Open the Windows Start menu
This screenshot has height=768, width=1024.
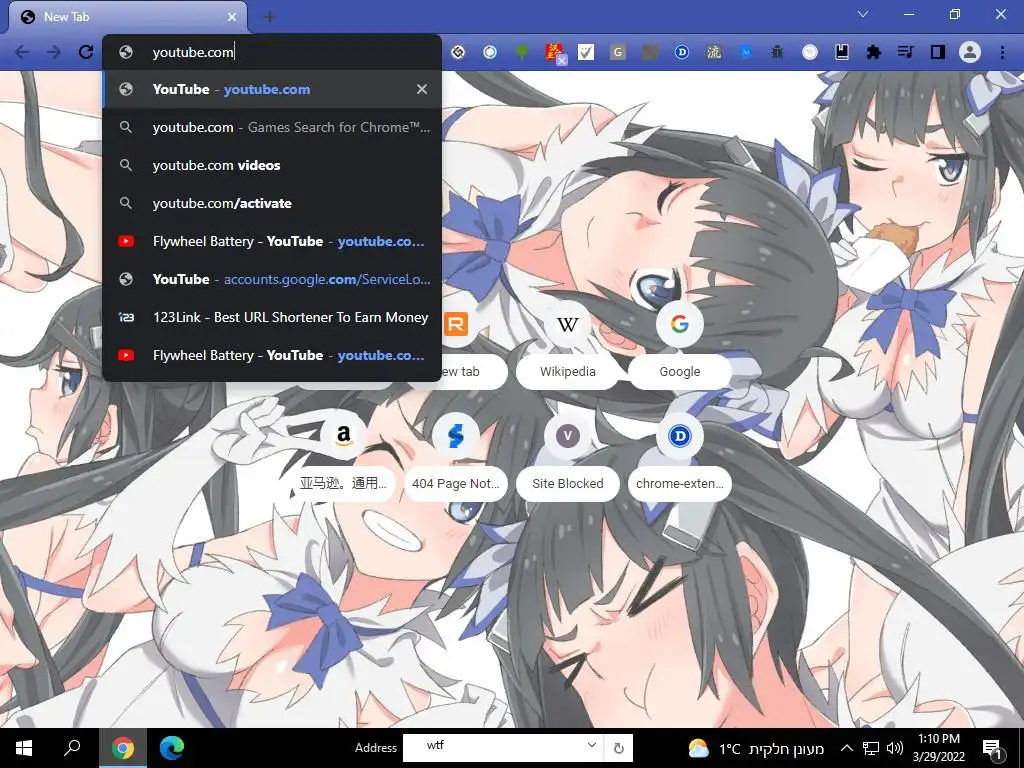pos(24,748)
